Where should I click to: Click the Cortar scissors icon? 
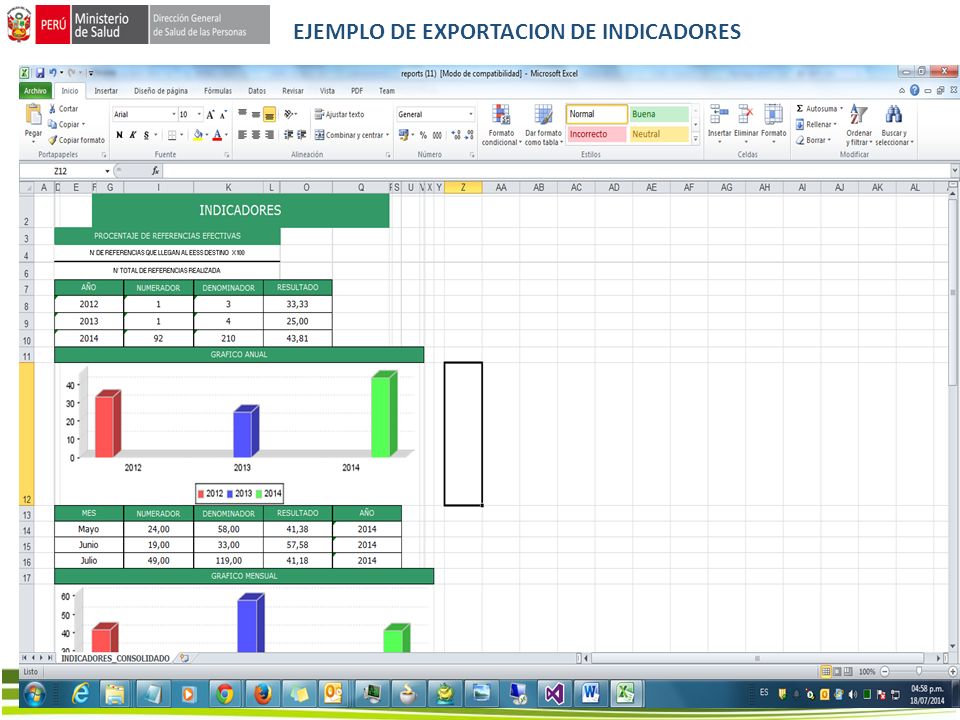click(53, 108)
